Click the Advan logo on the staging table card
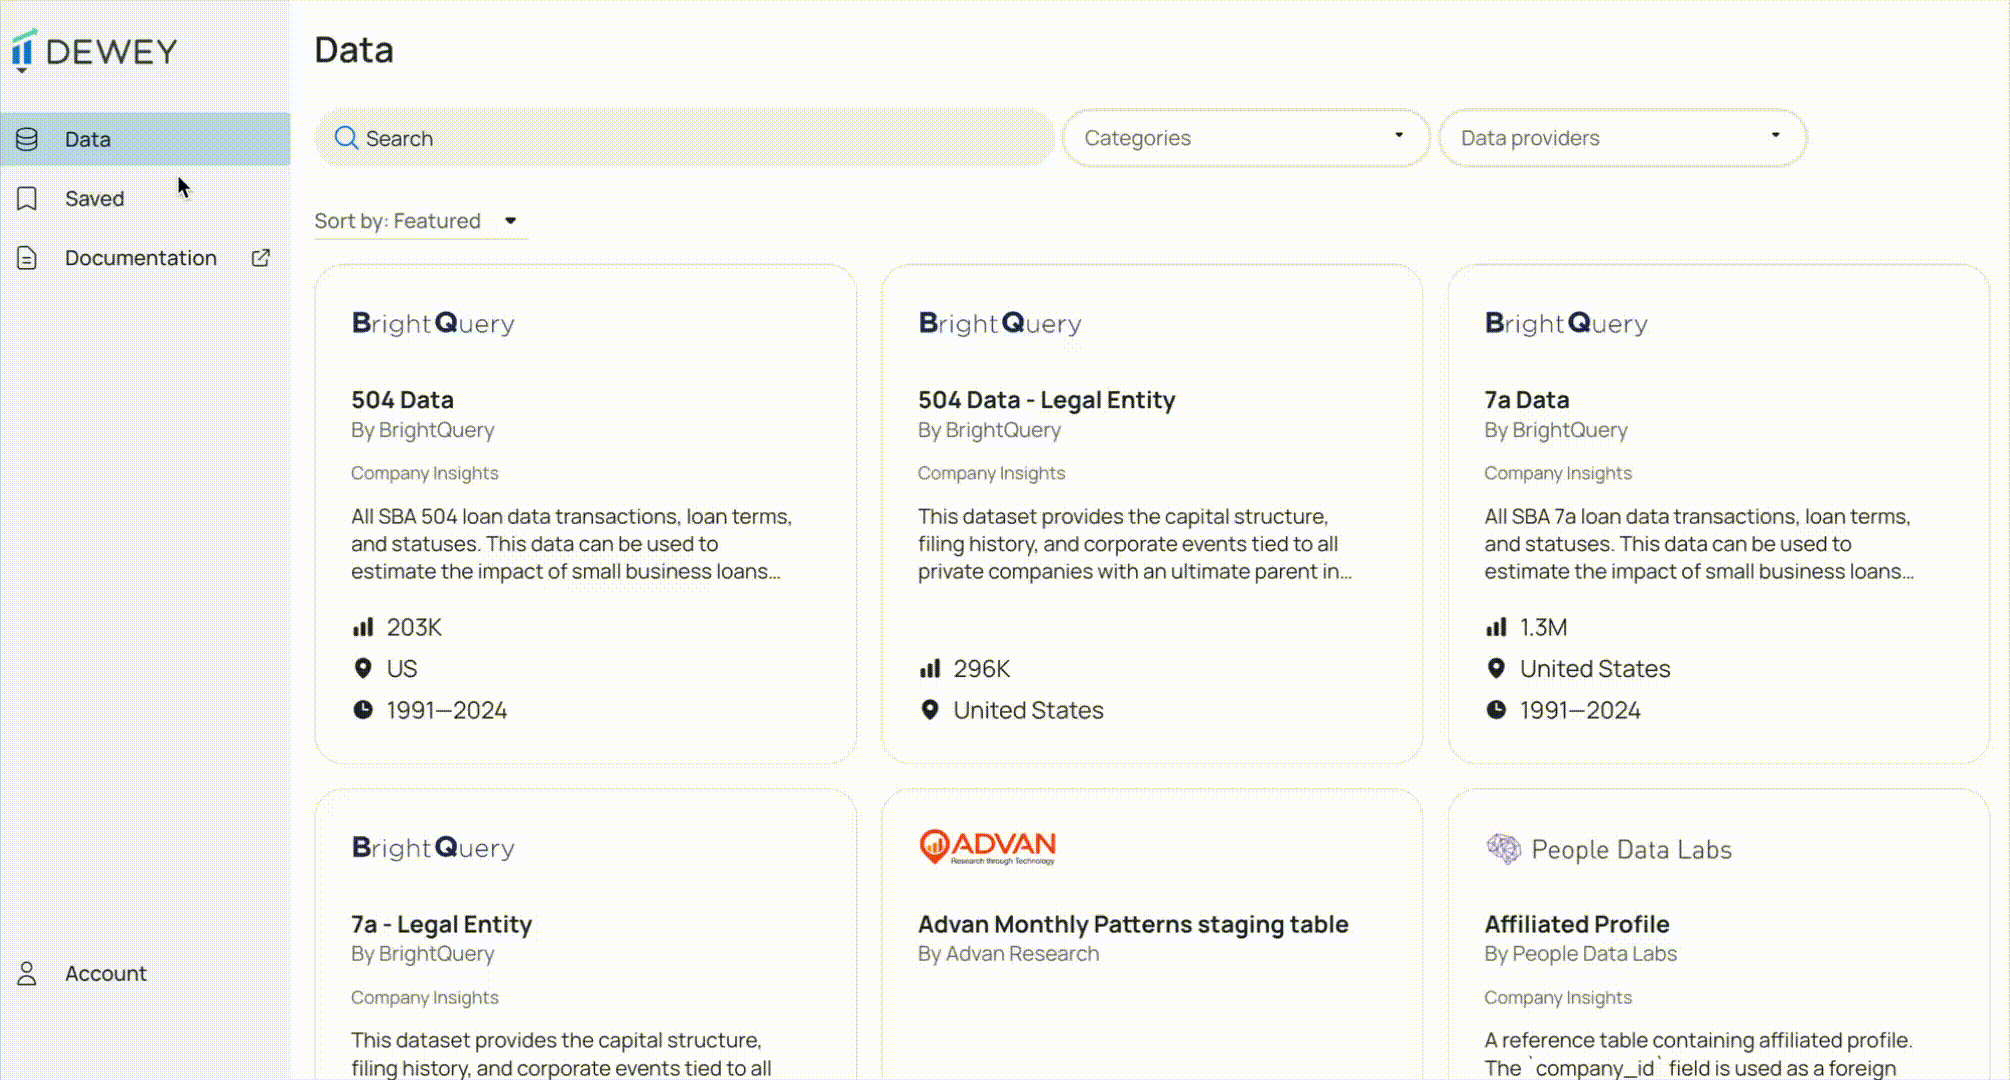 987,847
